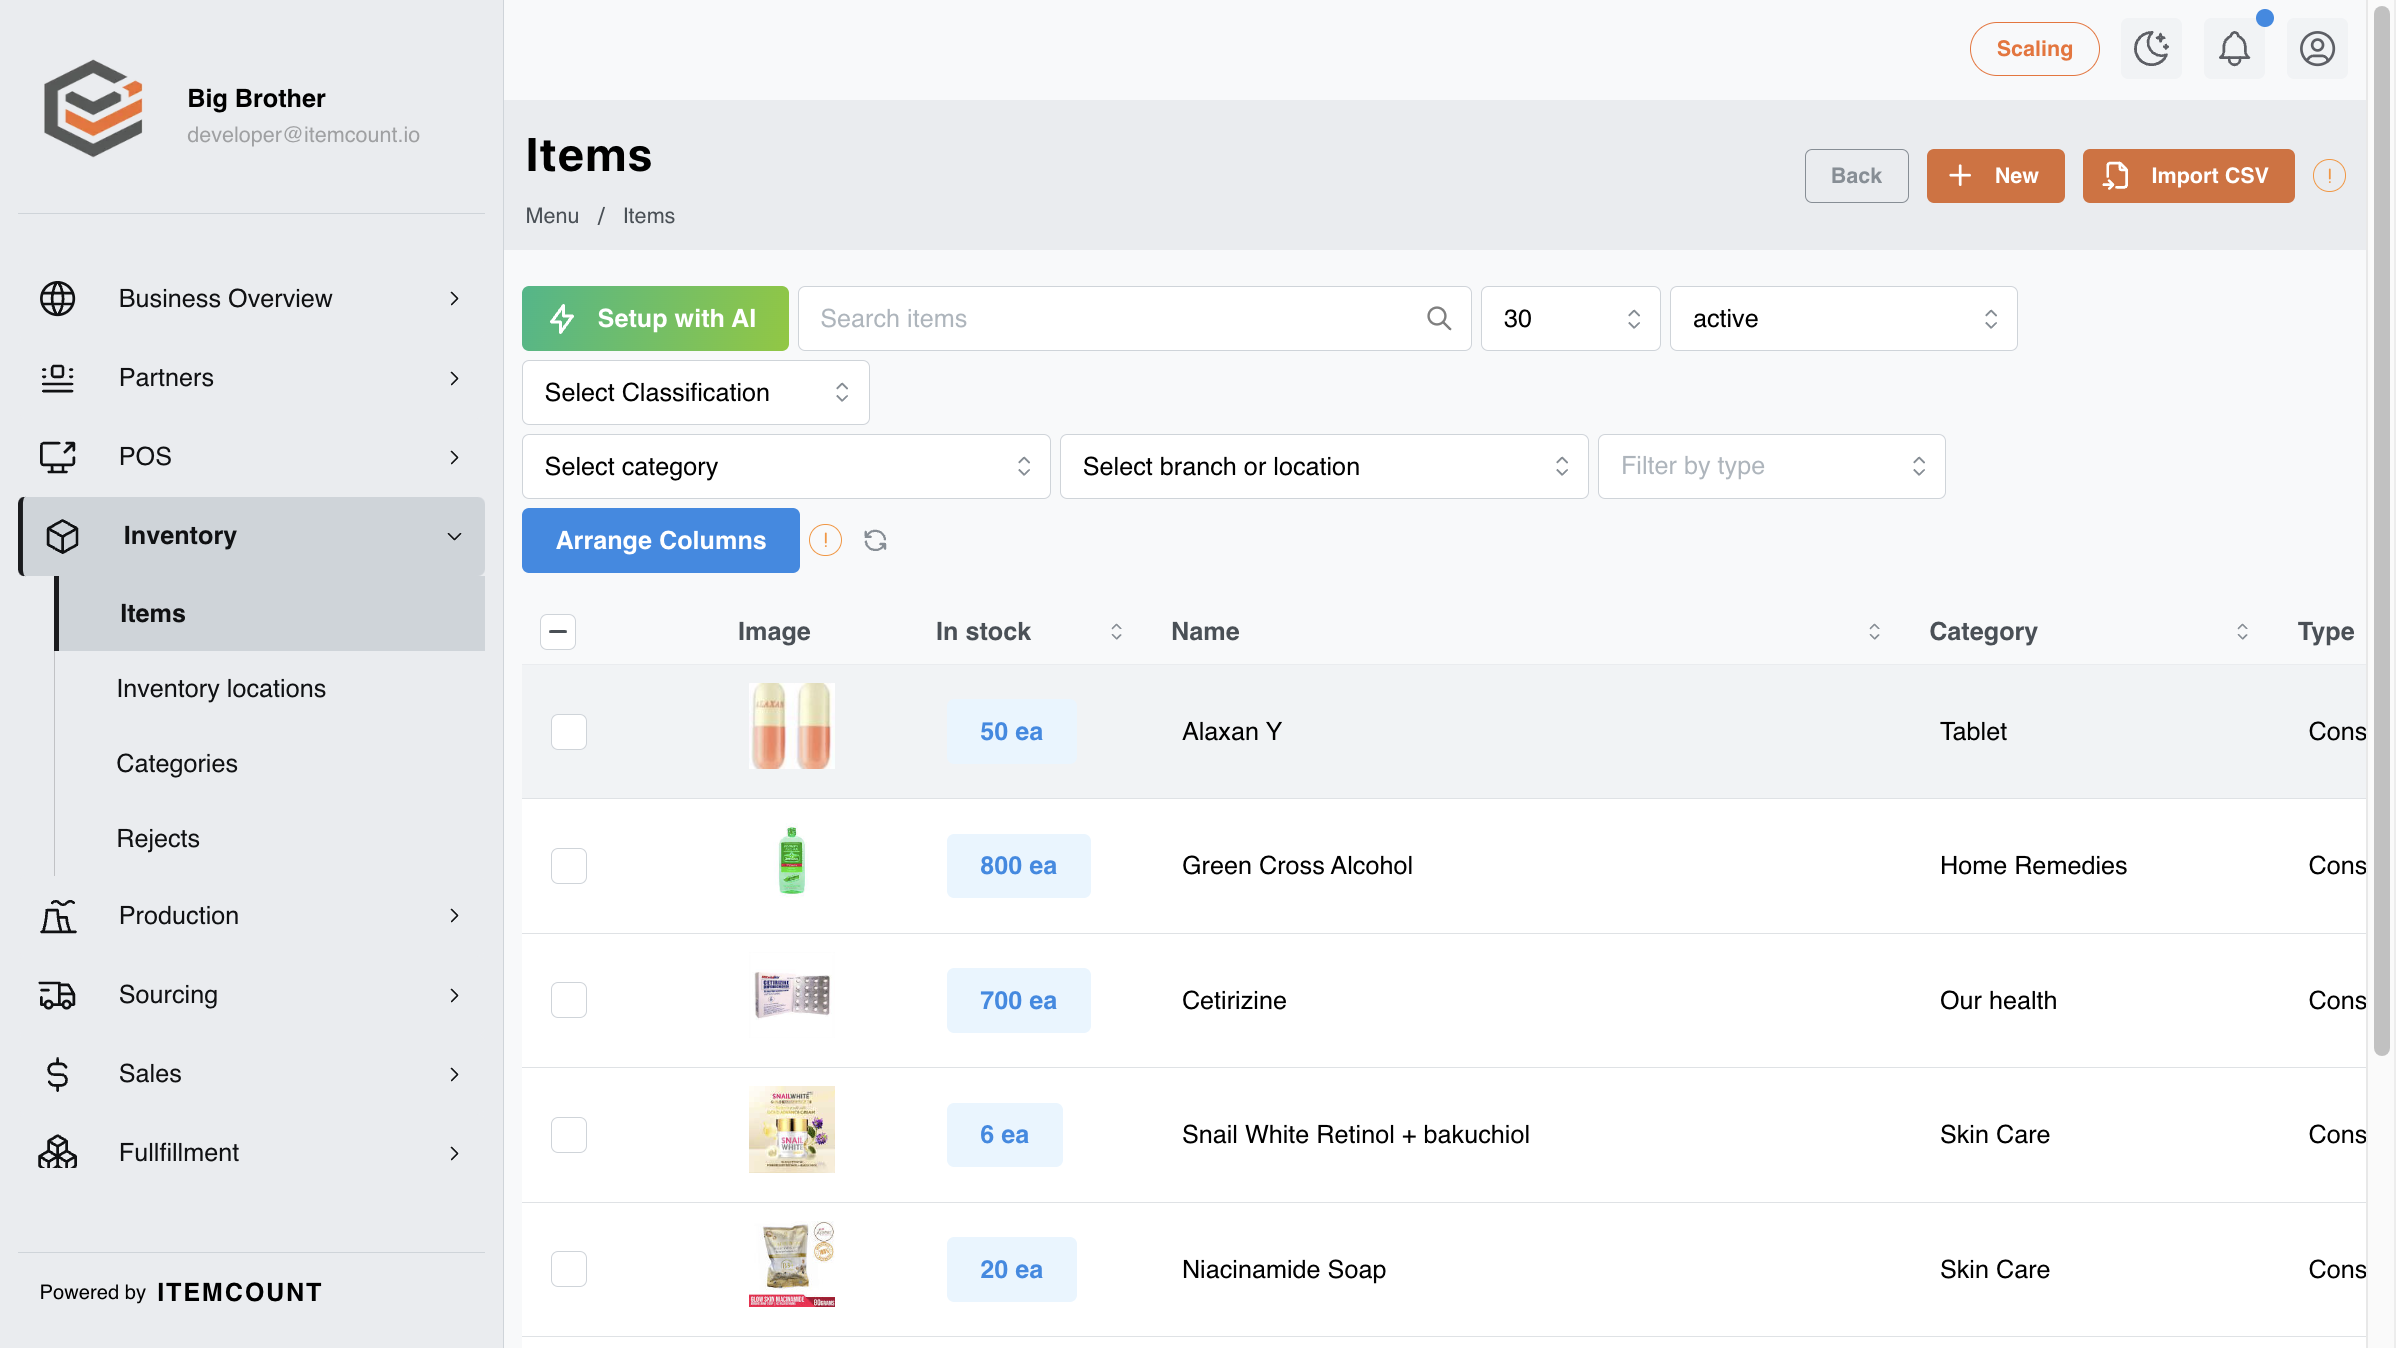Click the Sourcing truck icon
The image size is (2396, 1348).
(57, 995)
